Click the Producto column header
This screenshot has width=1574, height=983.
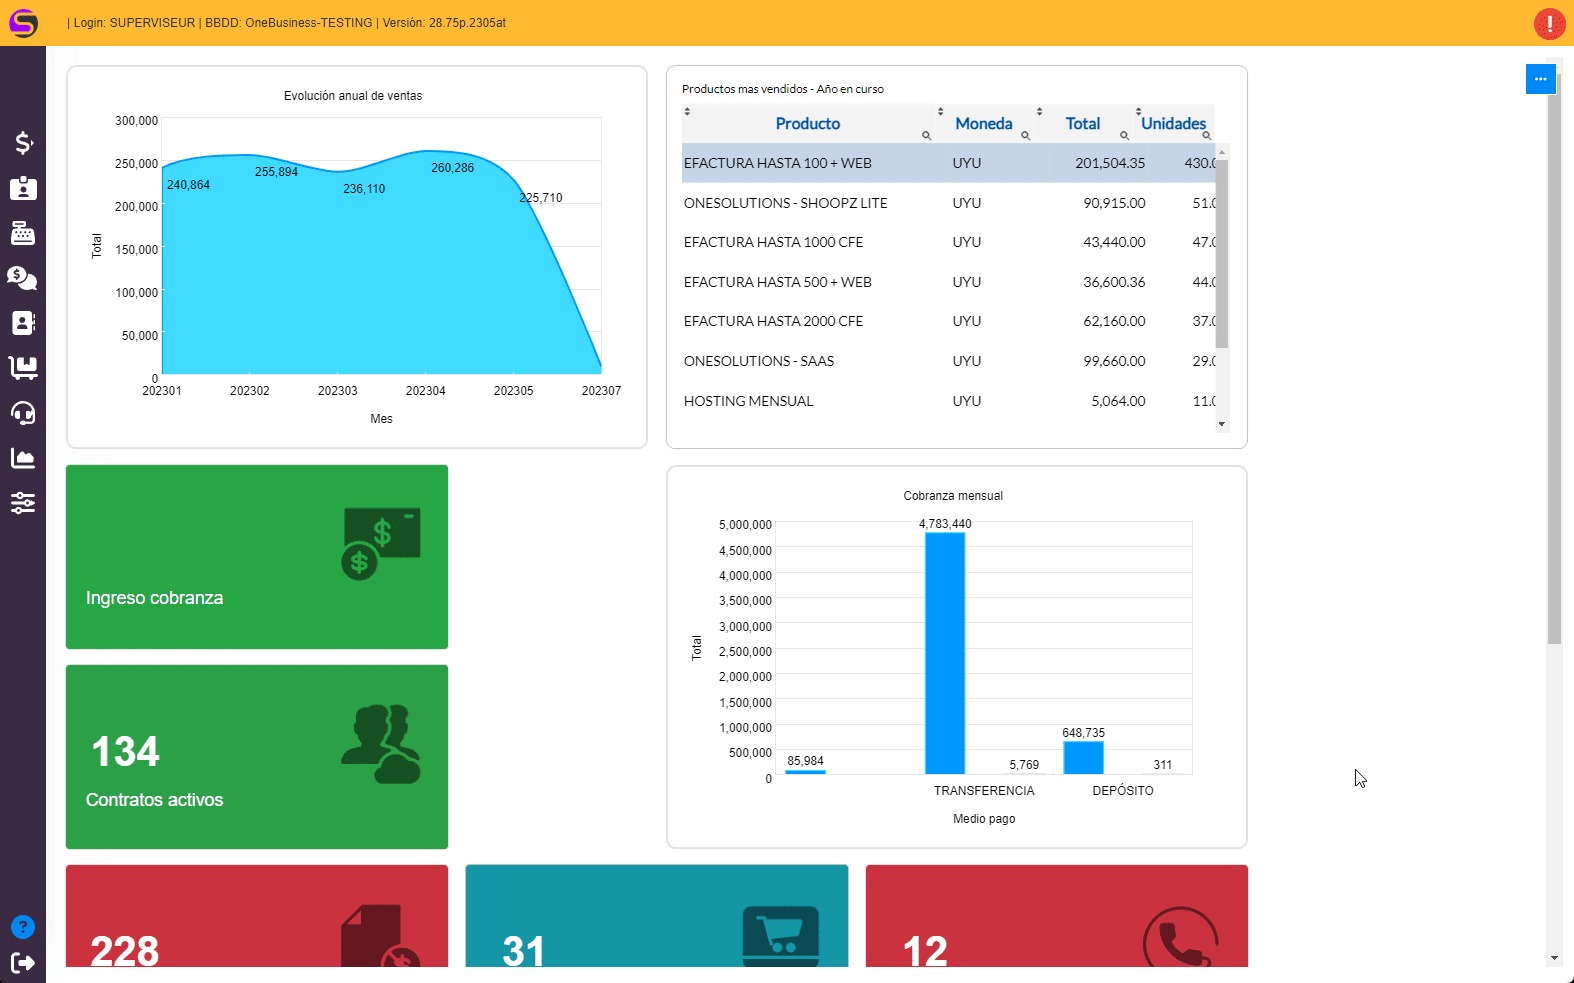[807, 124]
